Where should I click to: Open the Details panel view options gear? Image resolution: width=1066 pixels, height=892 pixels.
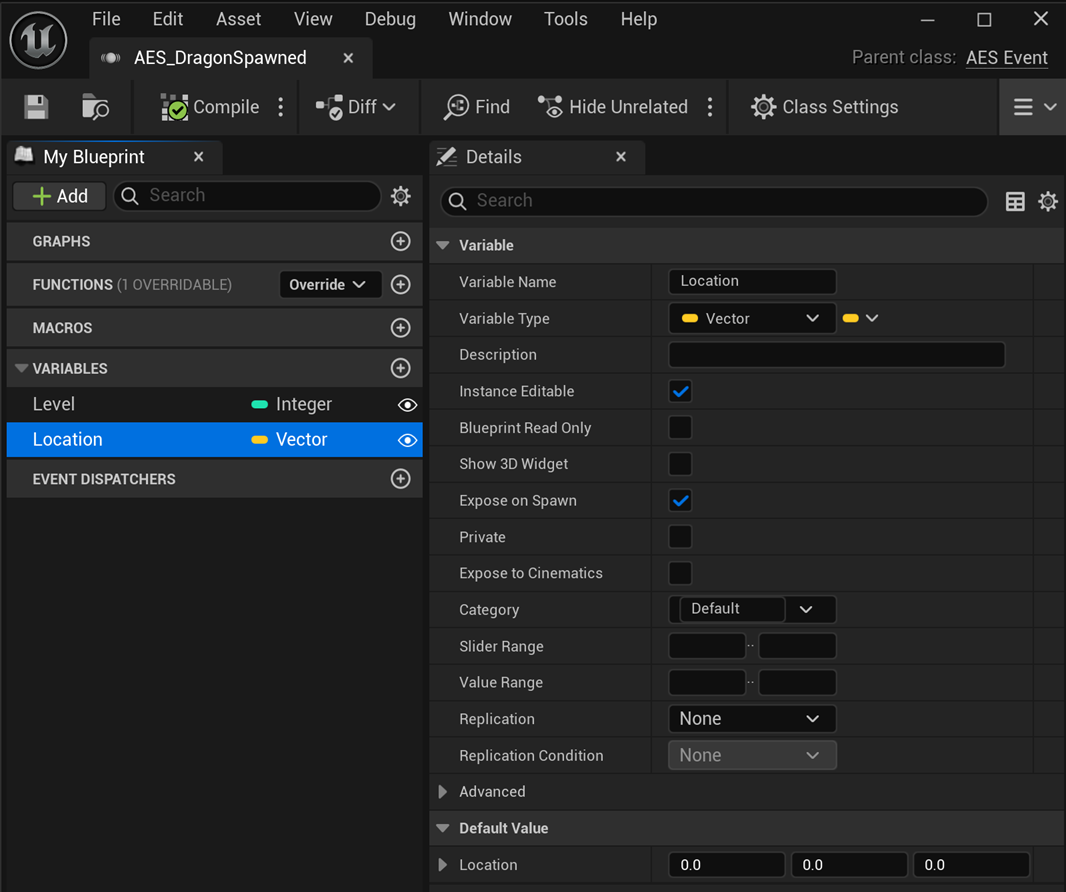(x=1048, y=201)
